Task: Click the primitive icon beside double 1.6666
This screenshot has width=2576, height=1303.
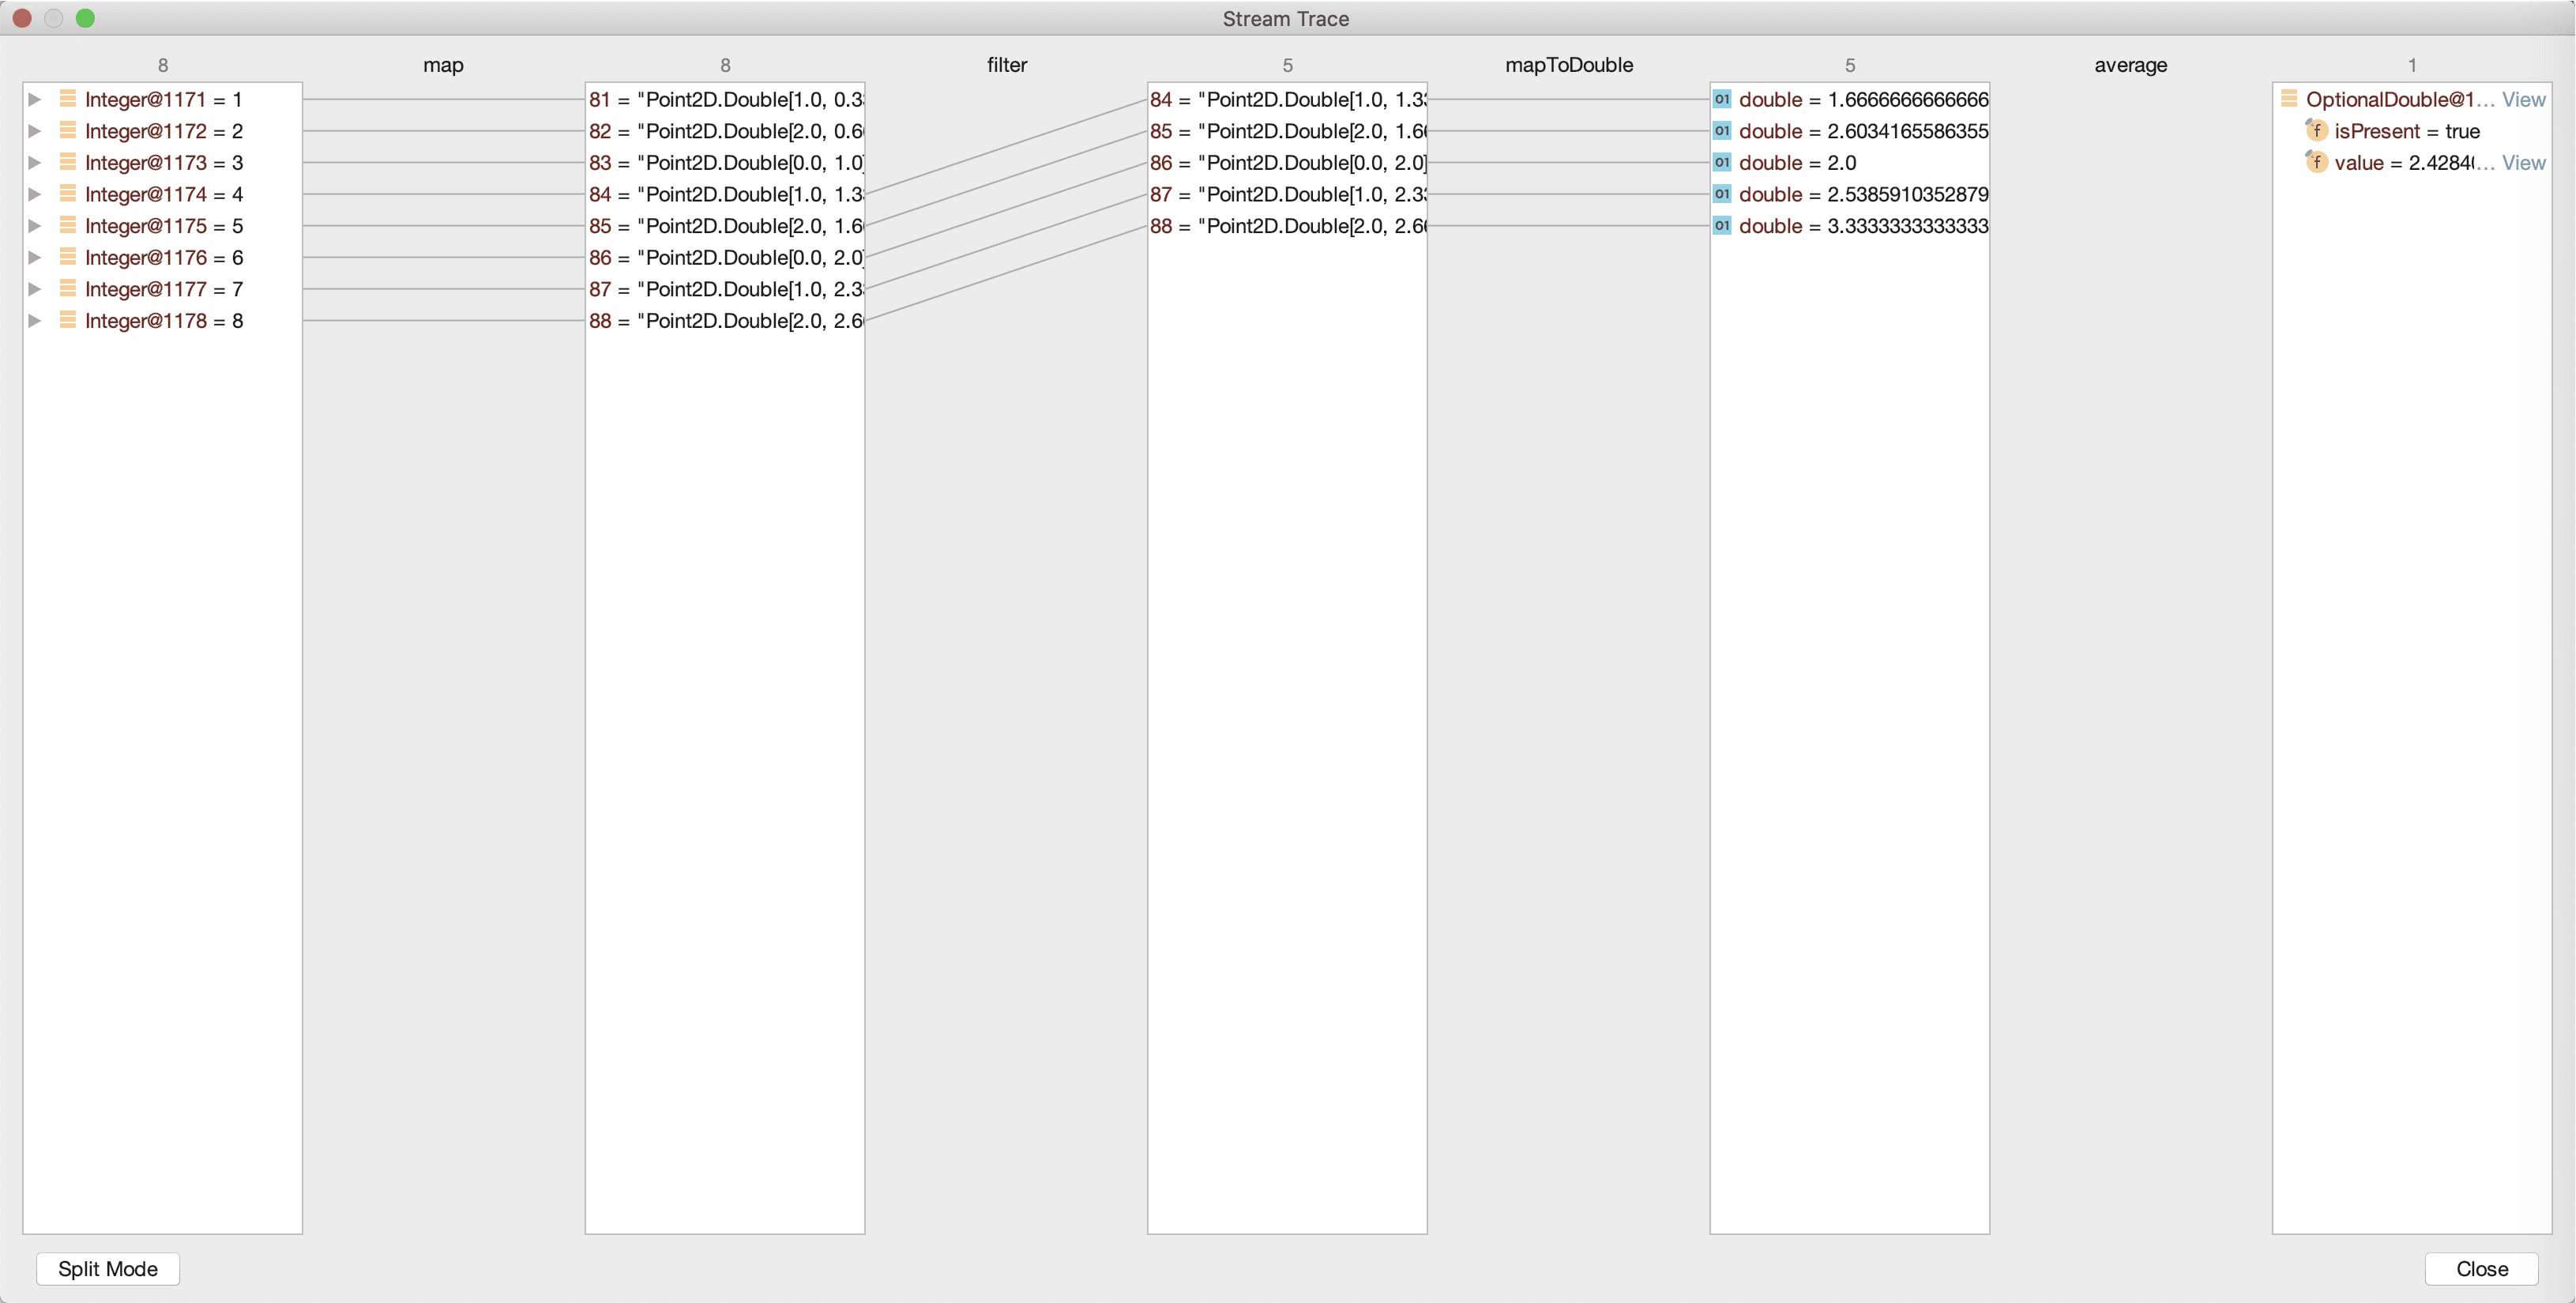Action: click(1722, 99)
